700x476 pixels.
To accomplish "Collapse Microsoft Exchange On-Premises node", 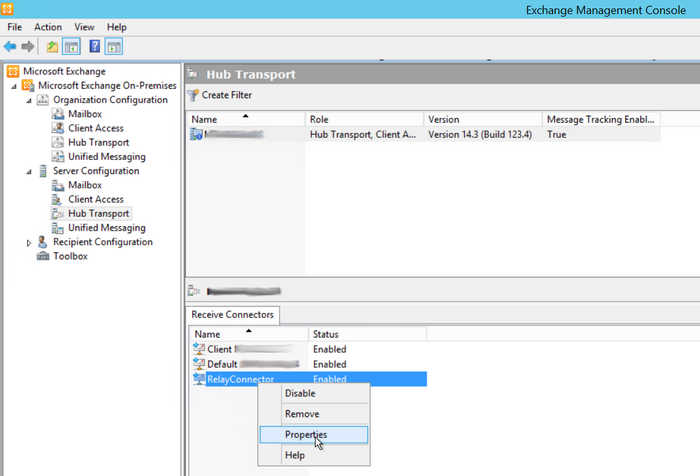I will pyautogui.click(x=14, y=86).
